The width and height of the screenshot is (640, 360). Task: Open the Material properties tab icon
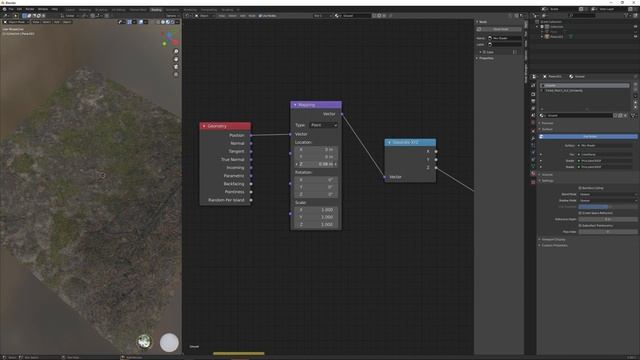(533, 173)
